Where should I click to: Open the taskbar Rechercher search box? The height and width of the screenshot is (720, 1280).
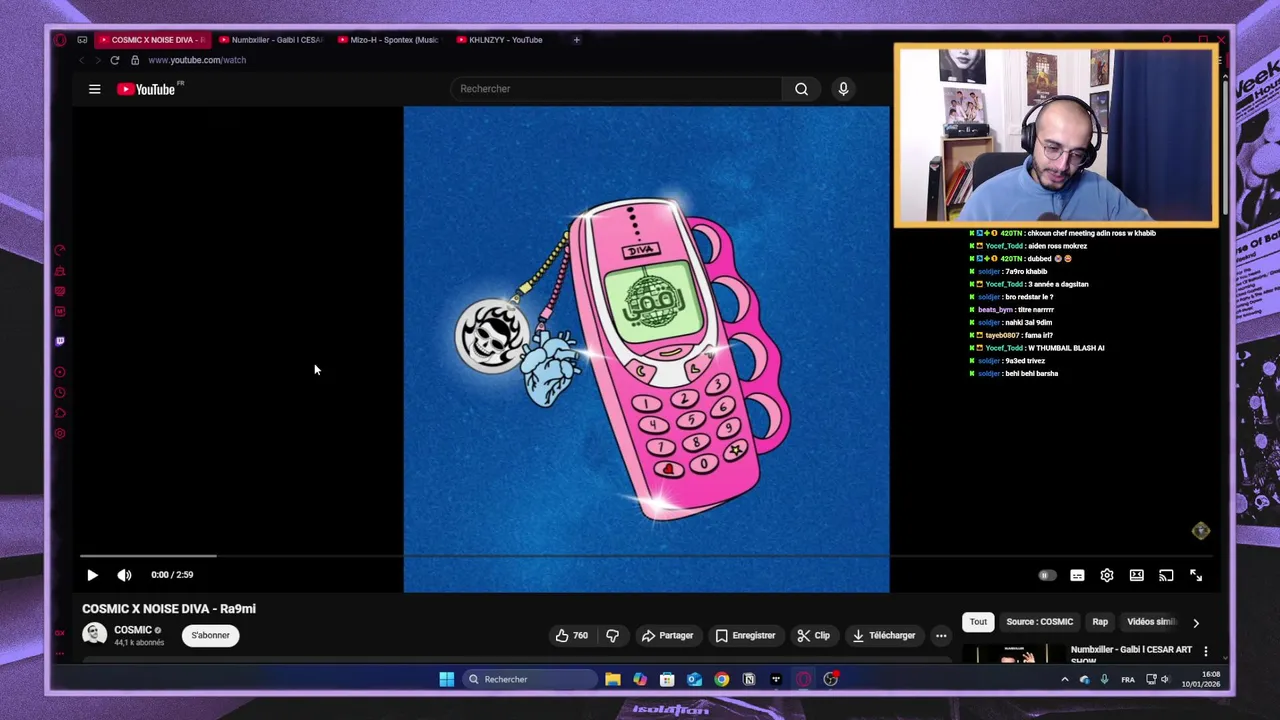pos(530,679)
